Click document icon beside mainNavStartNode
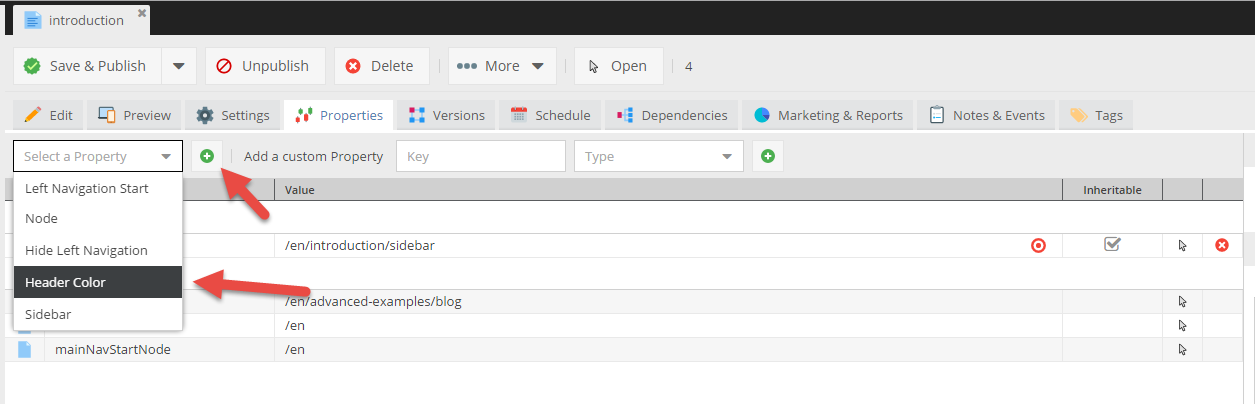1255x404 pixels. coord(25,350)
